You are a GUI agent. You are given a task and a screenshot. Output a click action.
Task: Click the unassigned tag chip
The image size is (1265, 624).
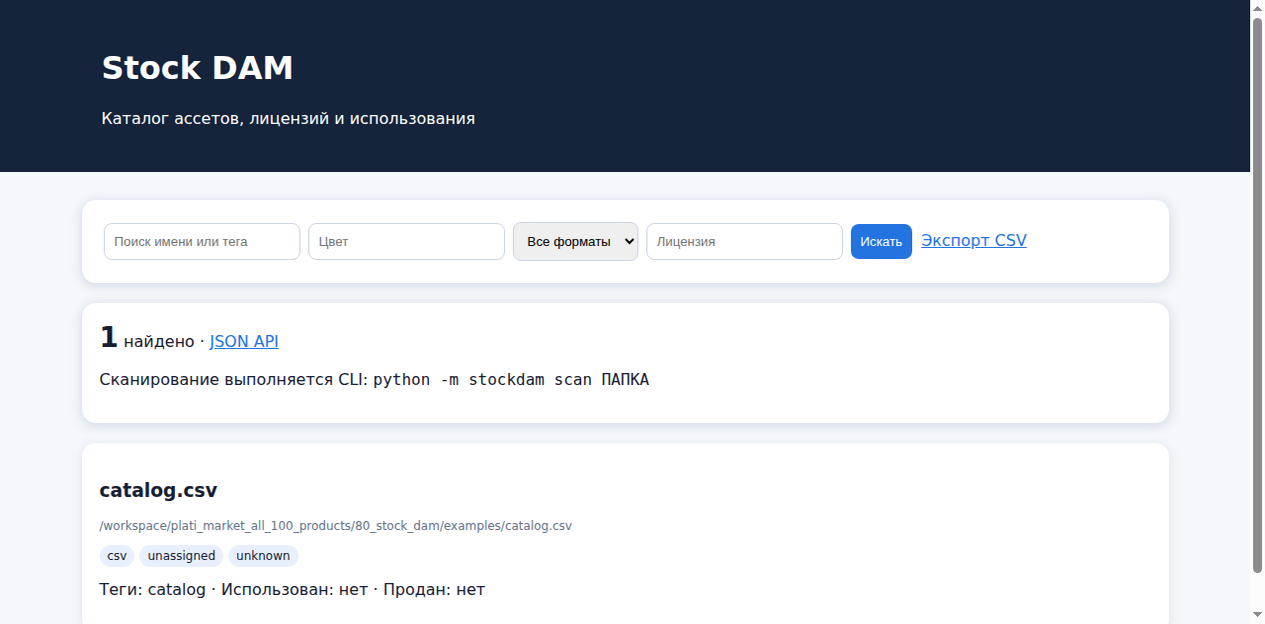[182, 556]
